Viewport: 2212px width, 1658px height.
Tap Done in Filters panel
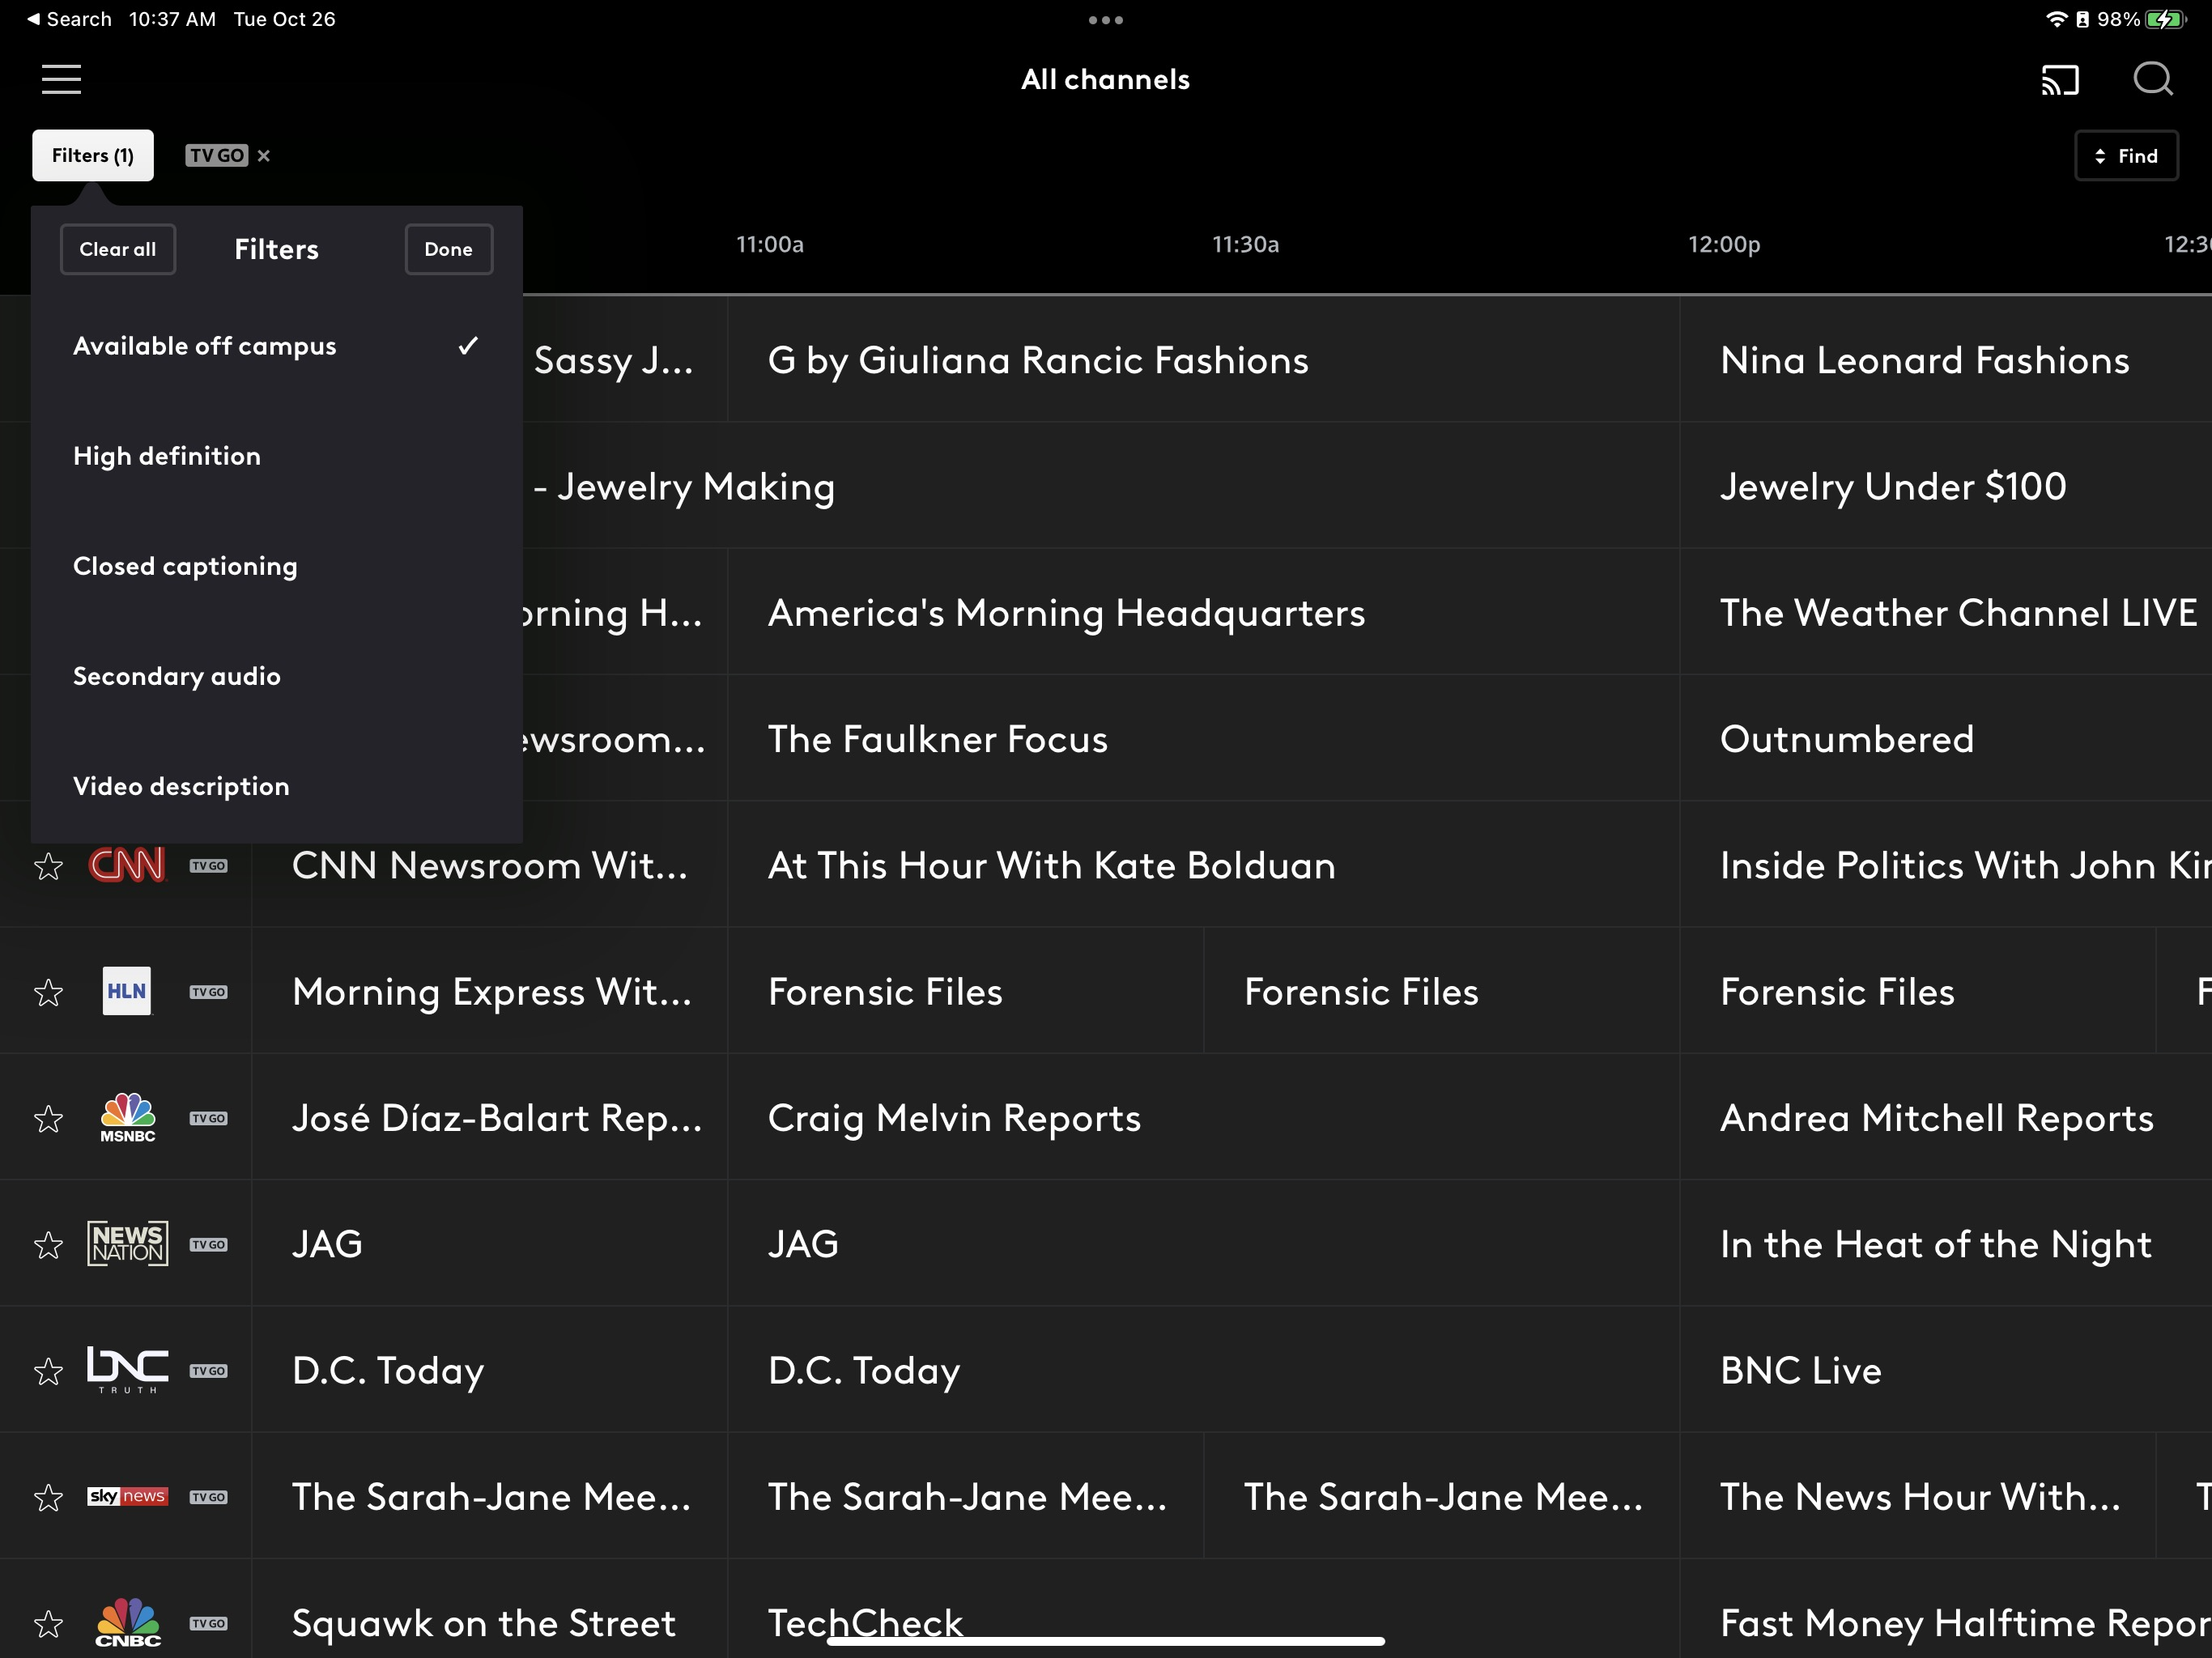point(448,249)
